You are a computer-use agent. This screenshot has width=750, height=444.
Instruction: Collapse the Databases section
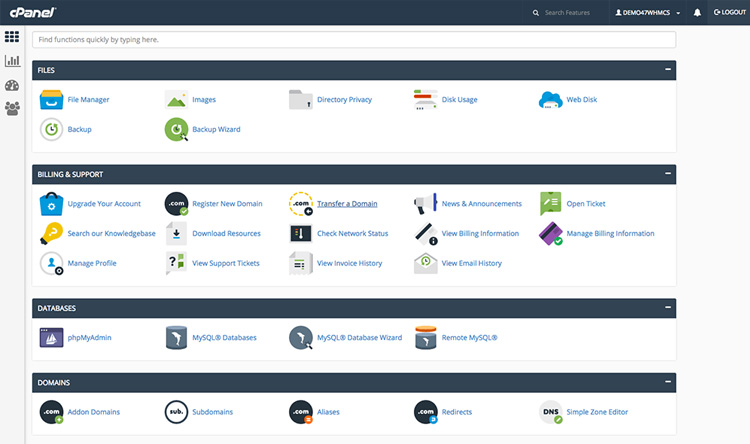[667, 308]
